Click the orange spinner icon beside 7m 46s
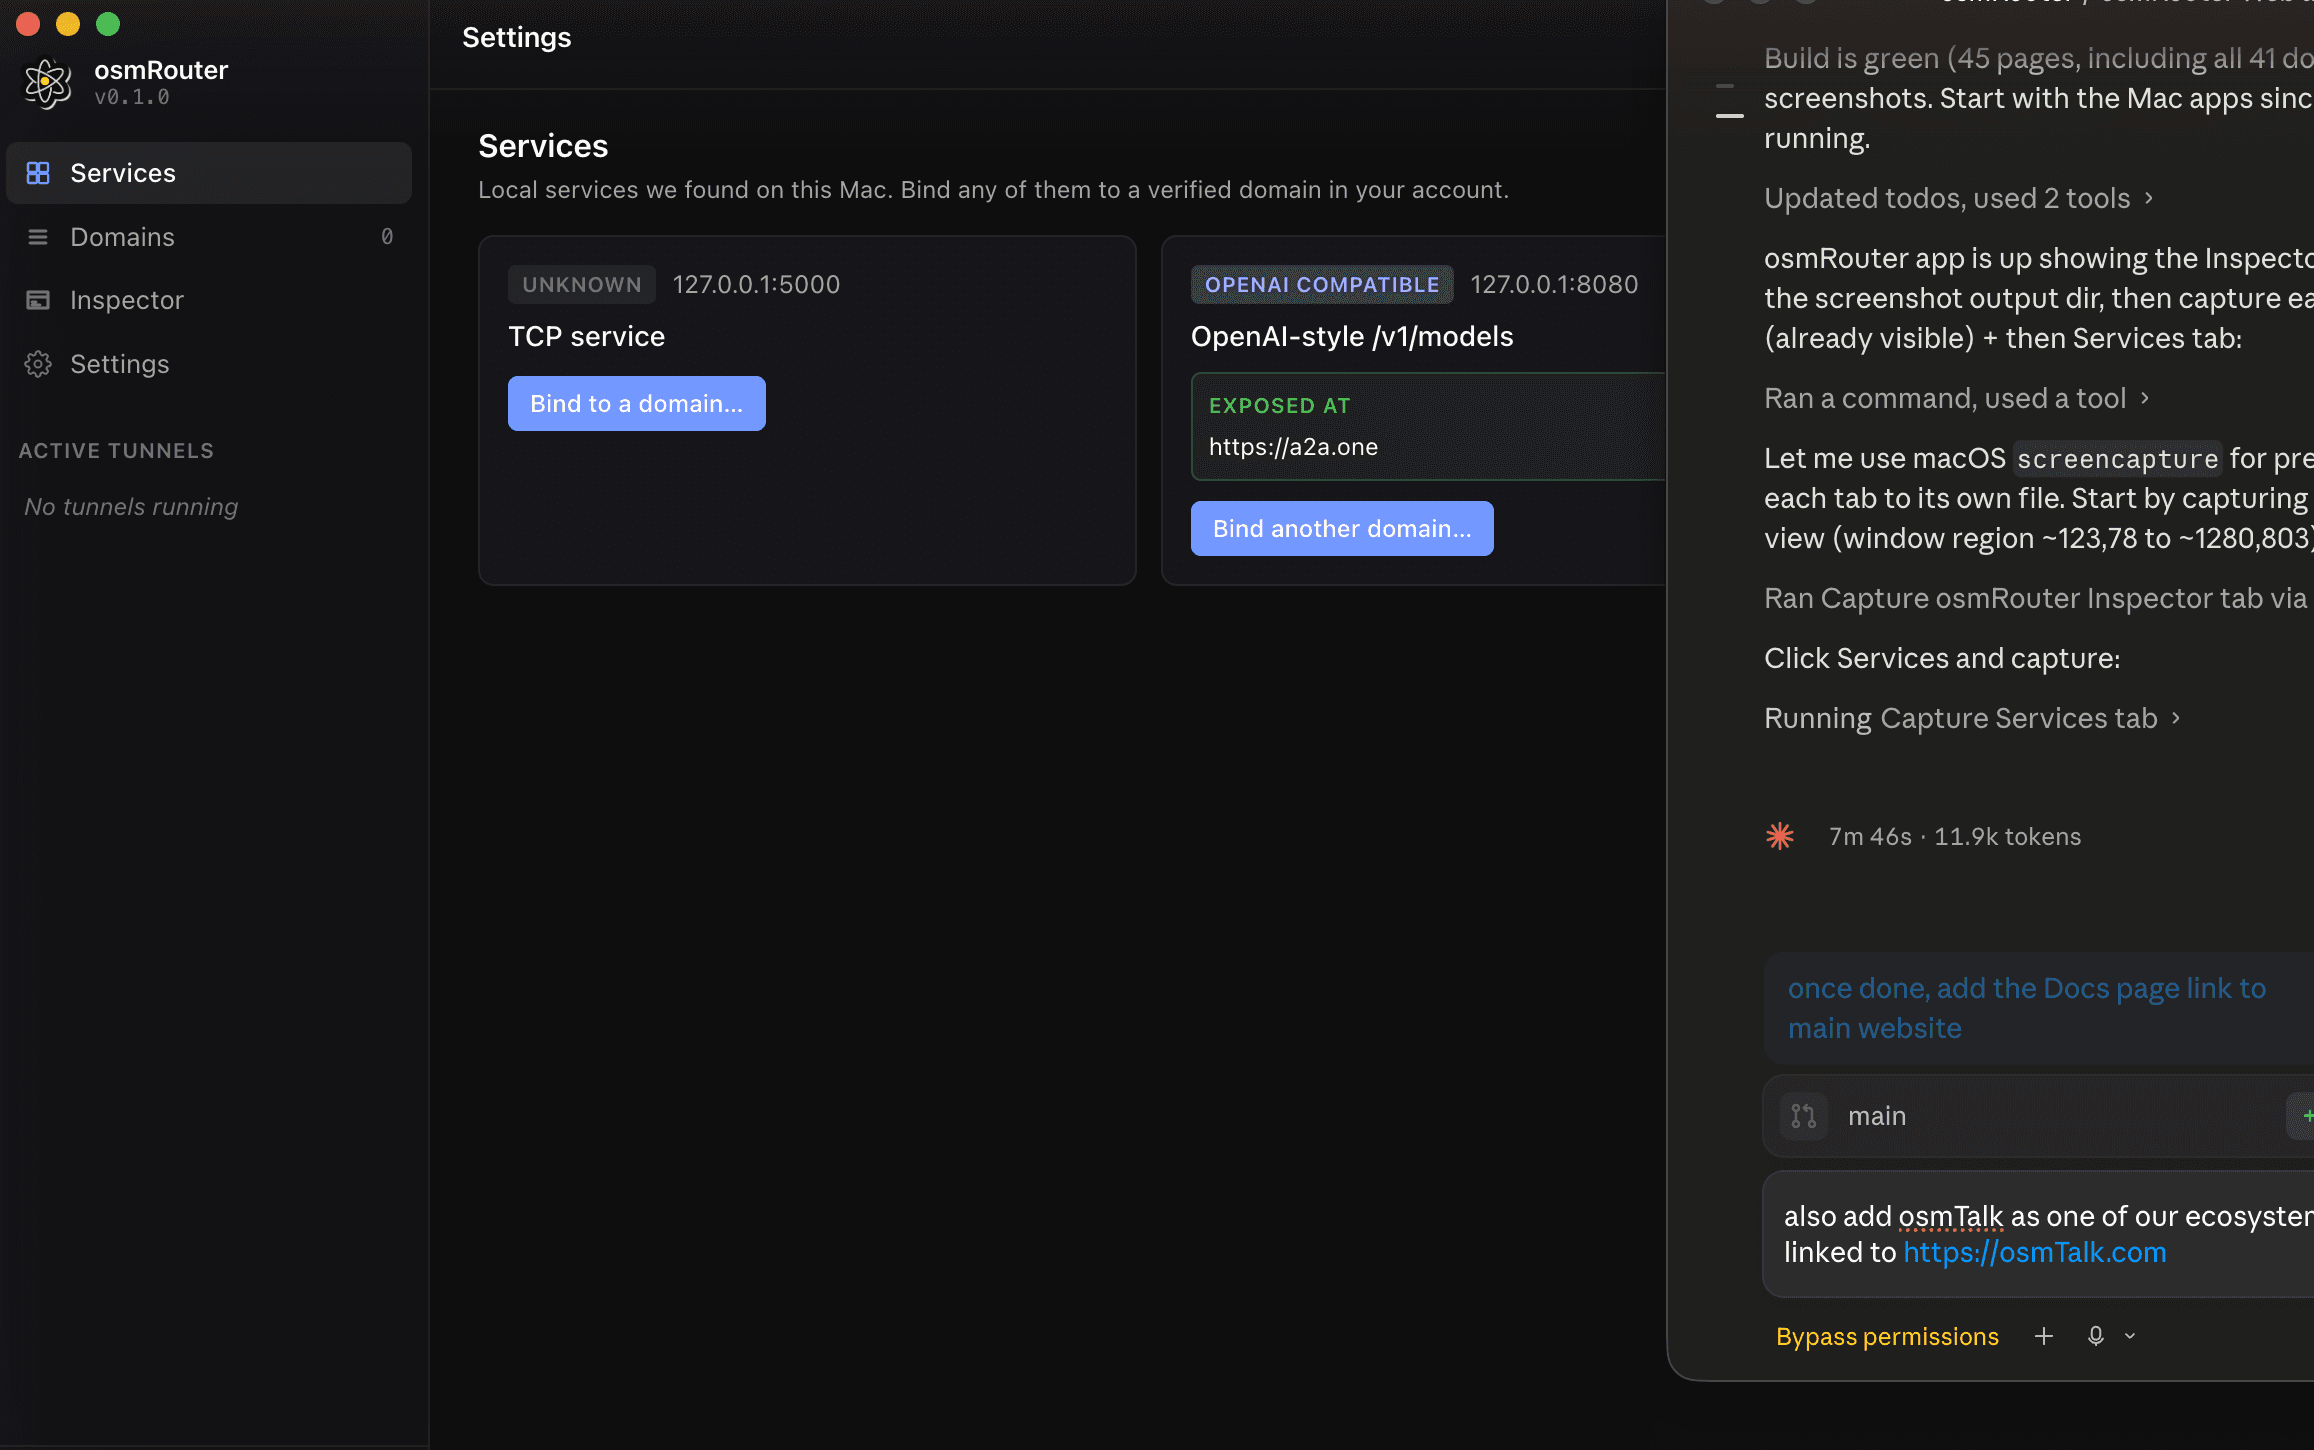Image resolution: width=2314 pixels, height=1450 pixels. coord(1780,836)
